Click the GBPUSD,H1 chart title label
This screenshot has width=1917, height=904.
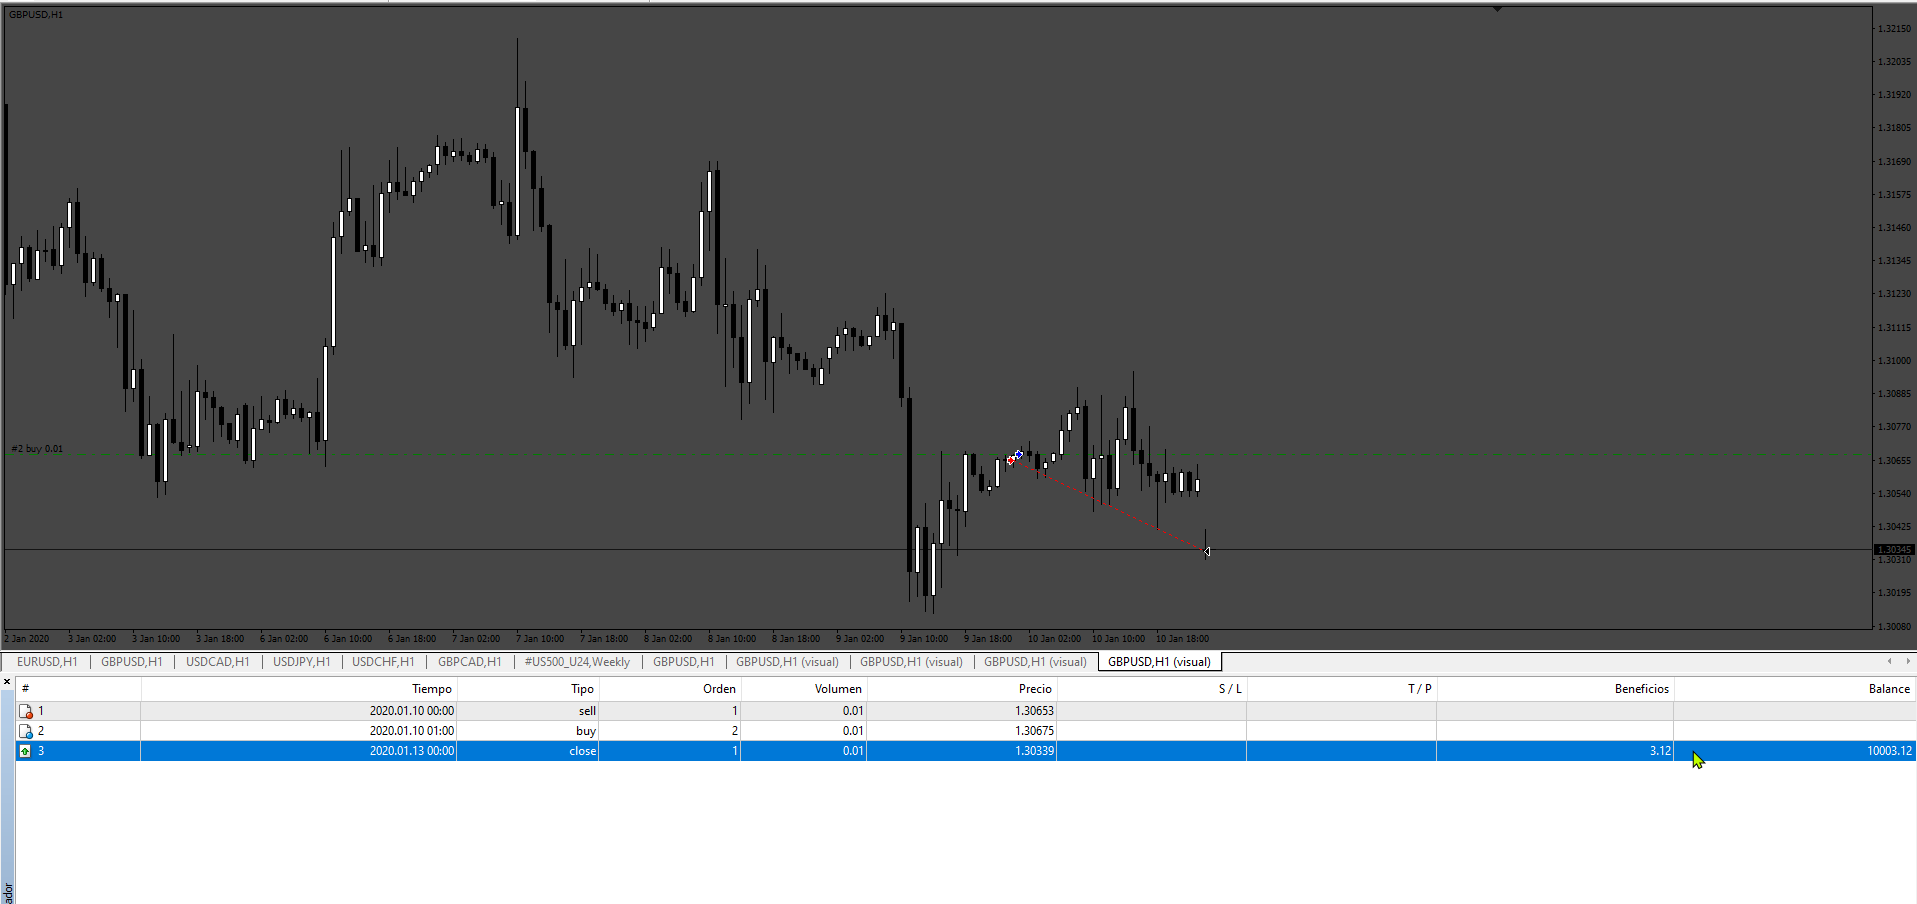click(36, 15)
